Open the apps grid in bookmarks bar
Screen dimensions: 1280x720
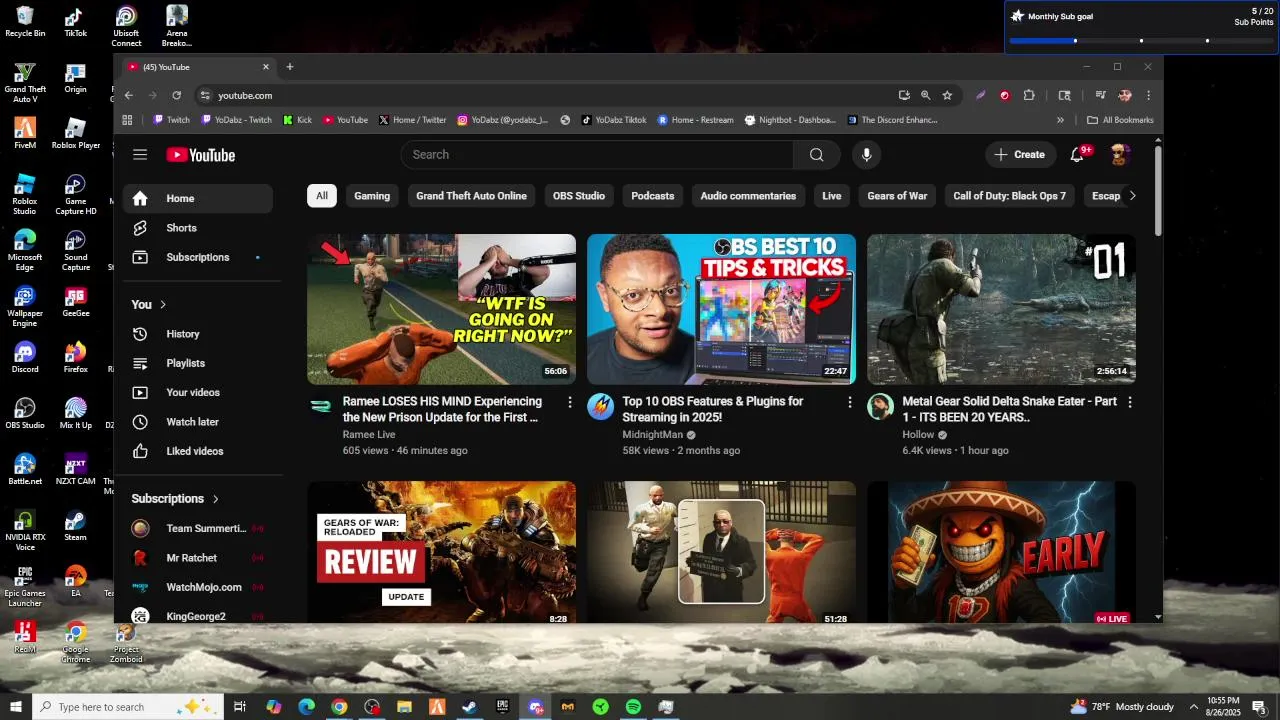click(x=127, y=120)
